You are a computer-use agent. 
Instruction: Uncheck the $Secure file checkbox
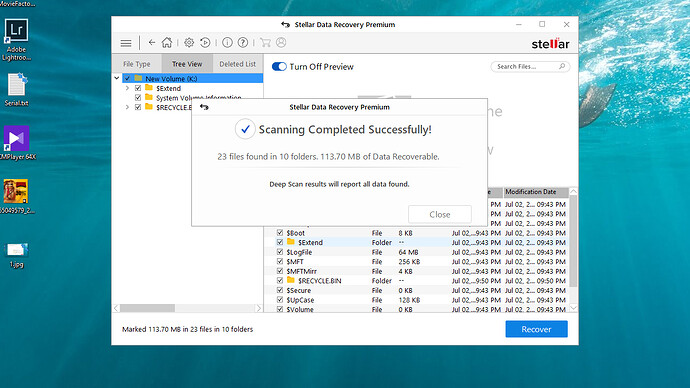tap(280, 290)
